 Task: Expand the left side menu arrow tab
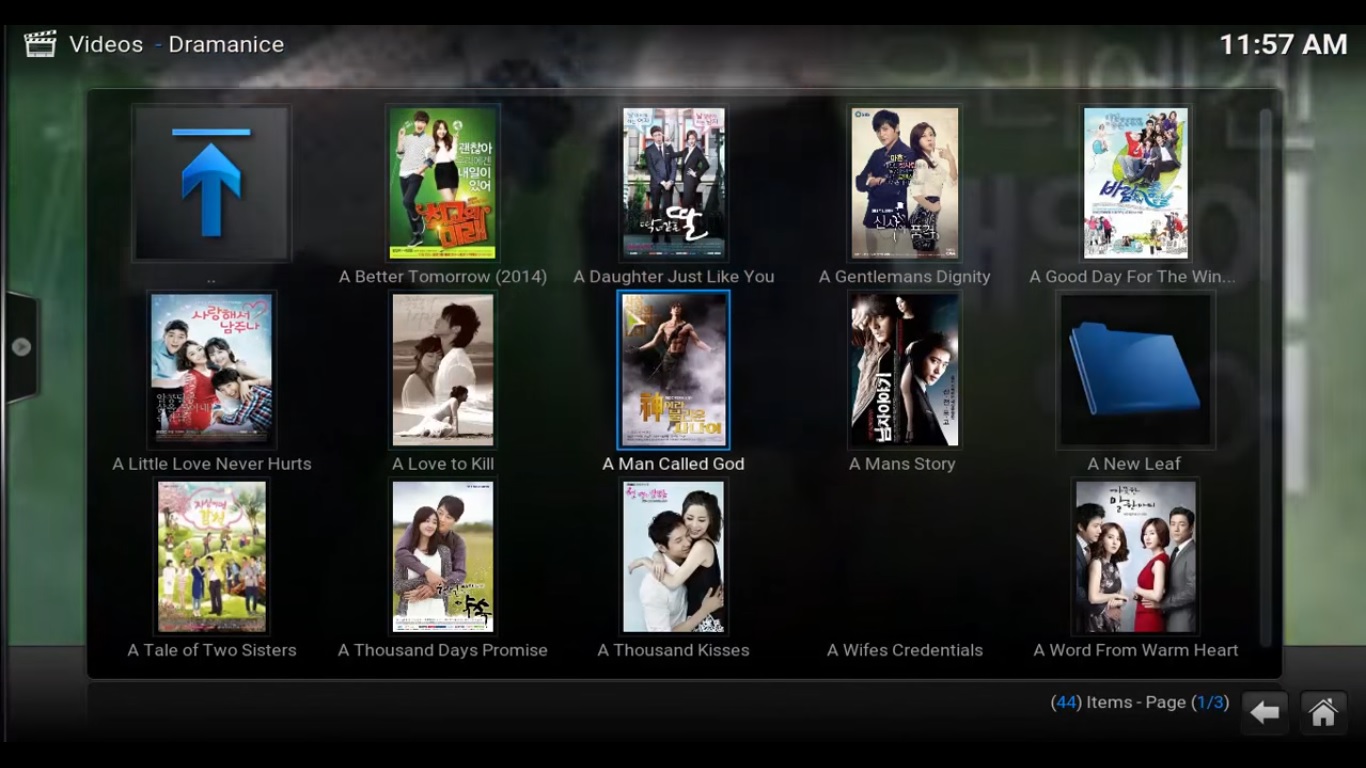[x=21, y=347]
